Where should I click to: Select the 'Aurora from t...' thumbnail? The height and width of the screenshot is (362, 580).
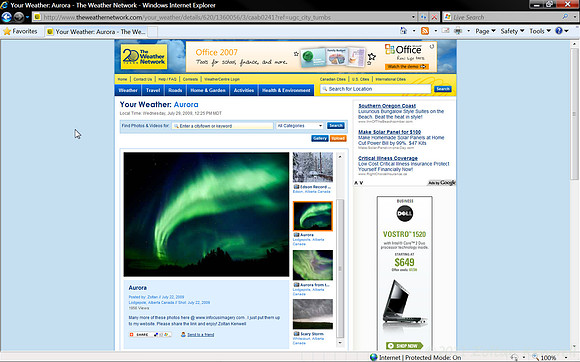click(x=313, y=265)
